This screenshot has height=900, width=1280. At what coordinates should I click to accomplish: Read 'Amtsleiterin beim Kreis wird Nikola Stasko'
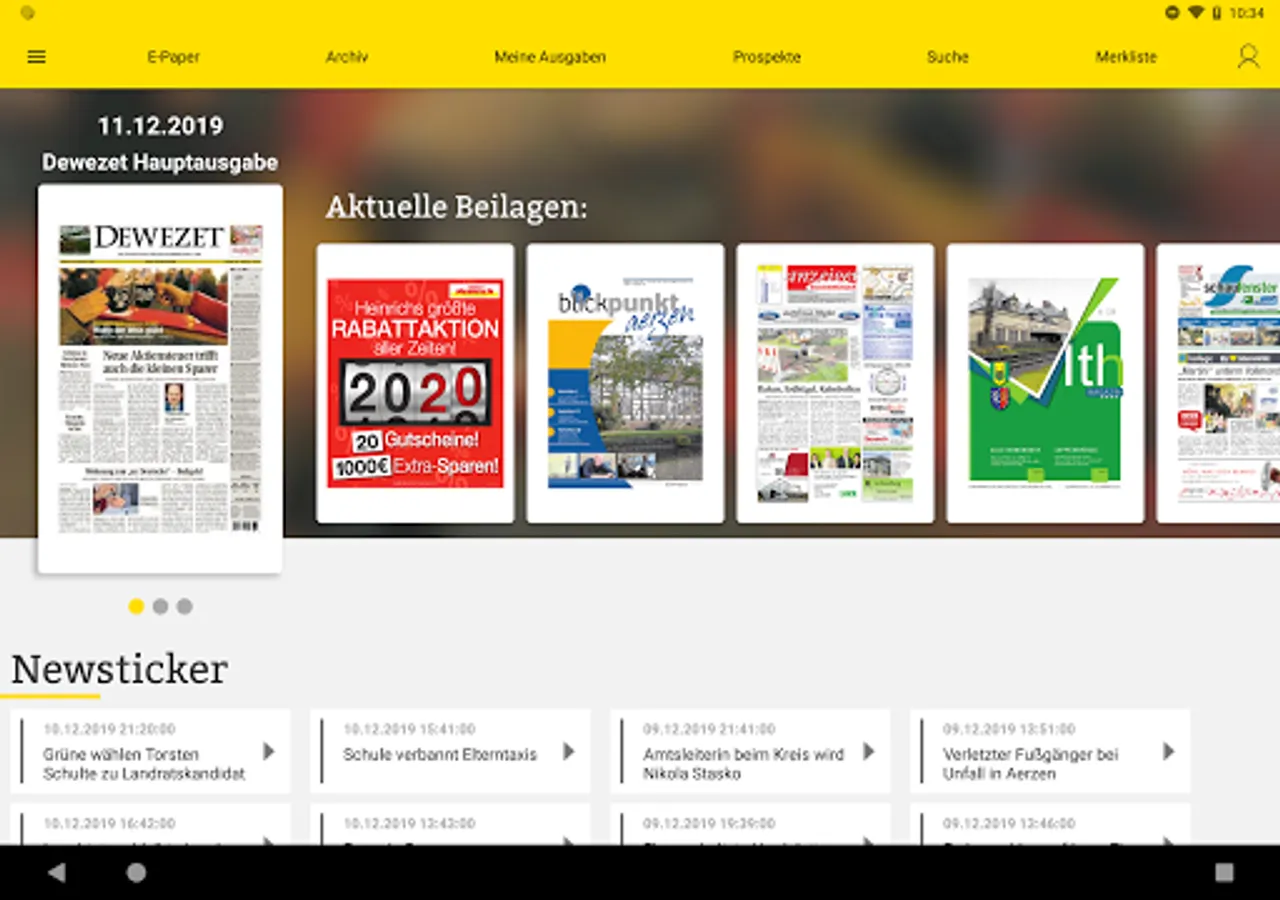tap(743, 764)
